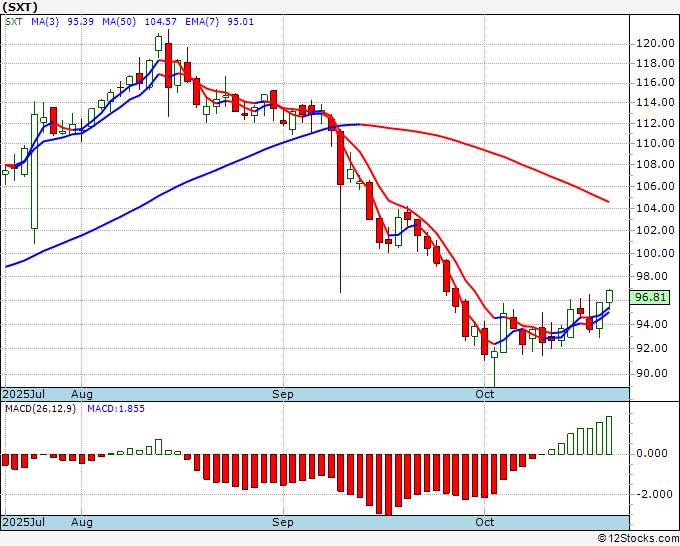
Task: Click the 104.00 price axis label
Action: pos(655,209)
